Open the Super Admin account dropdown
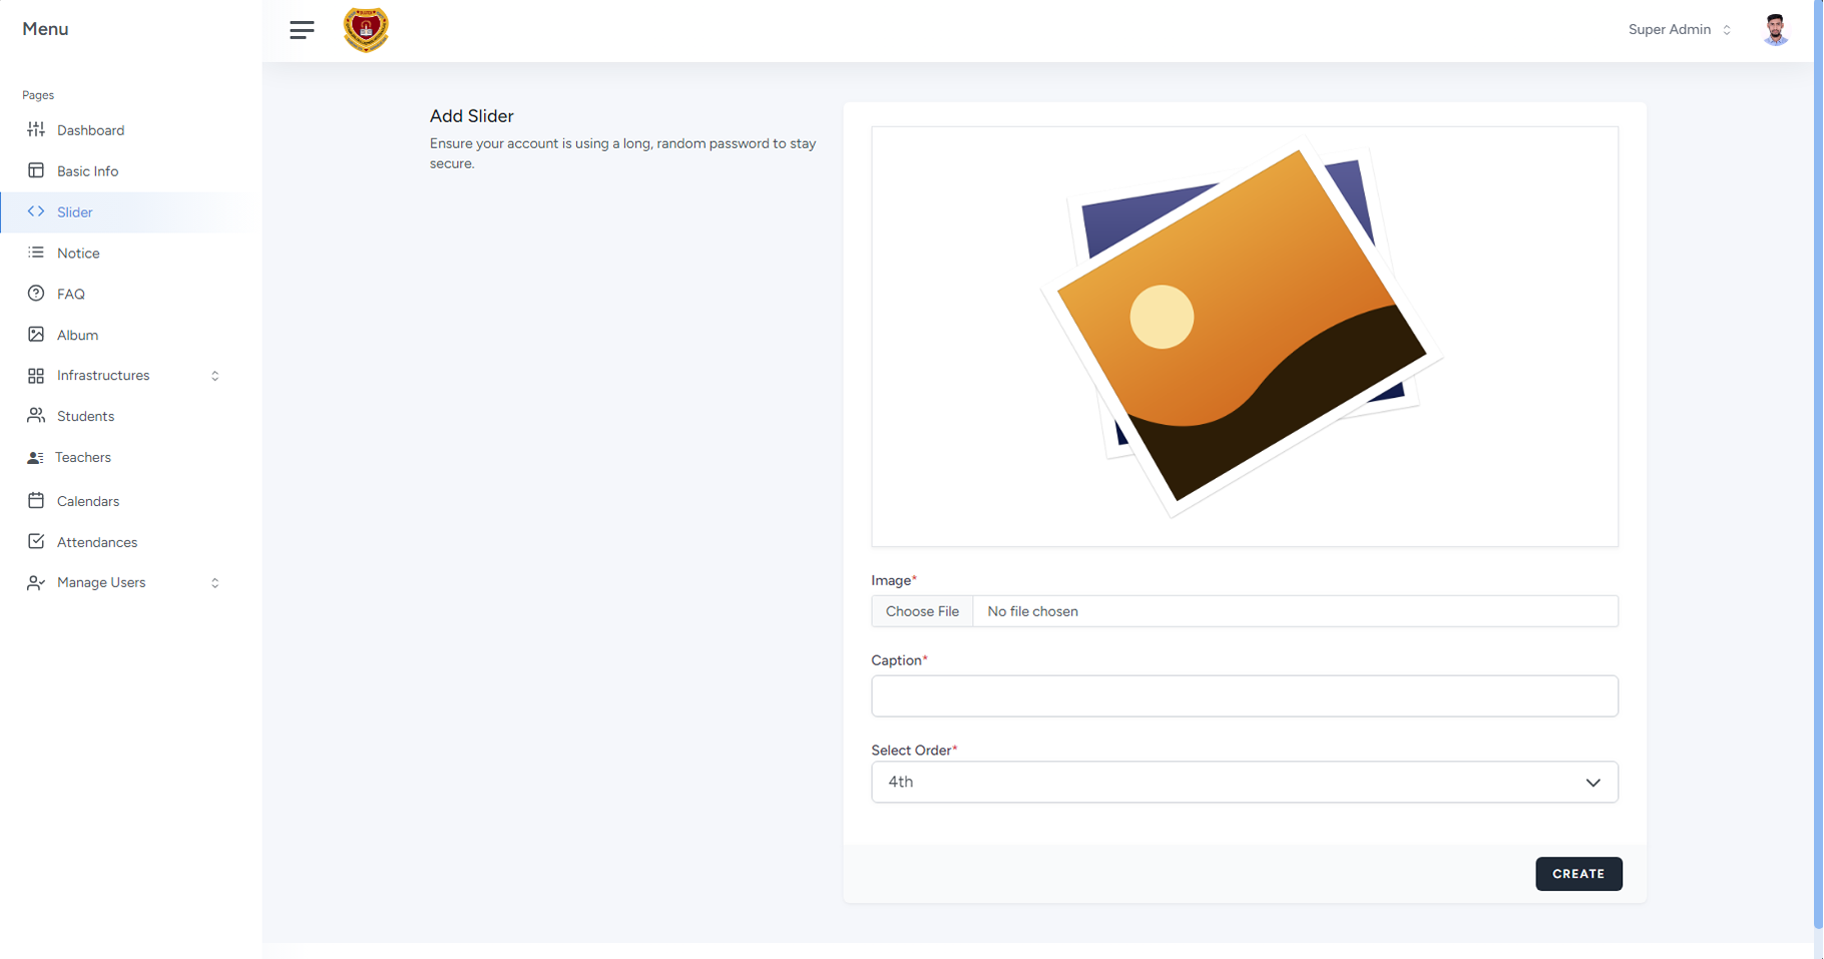 point(1679,30)
